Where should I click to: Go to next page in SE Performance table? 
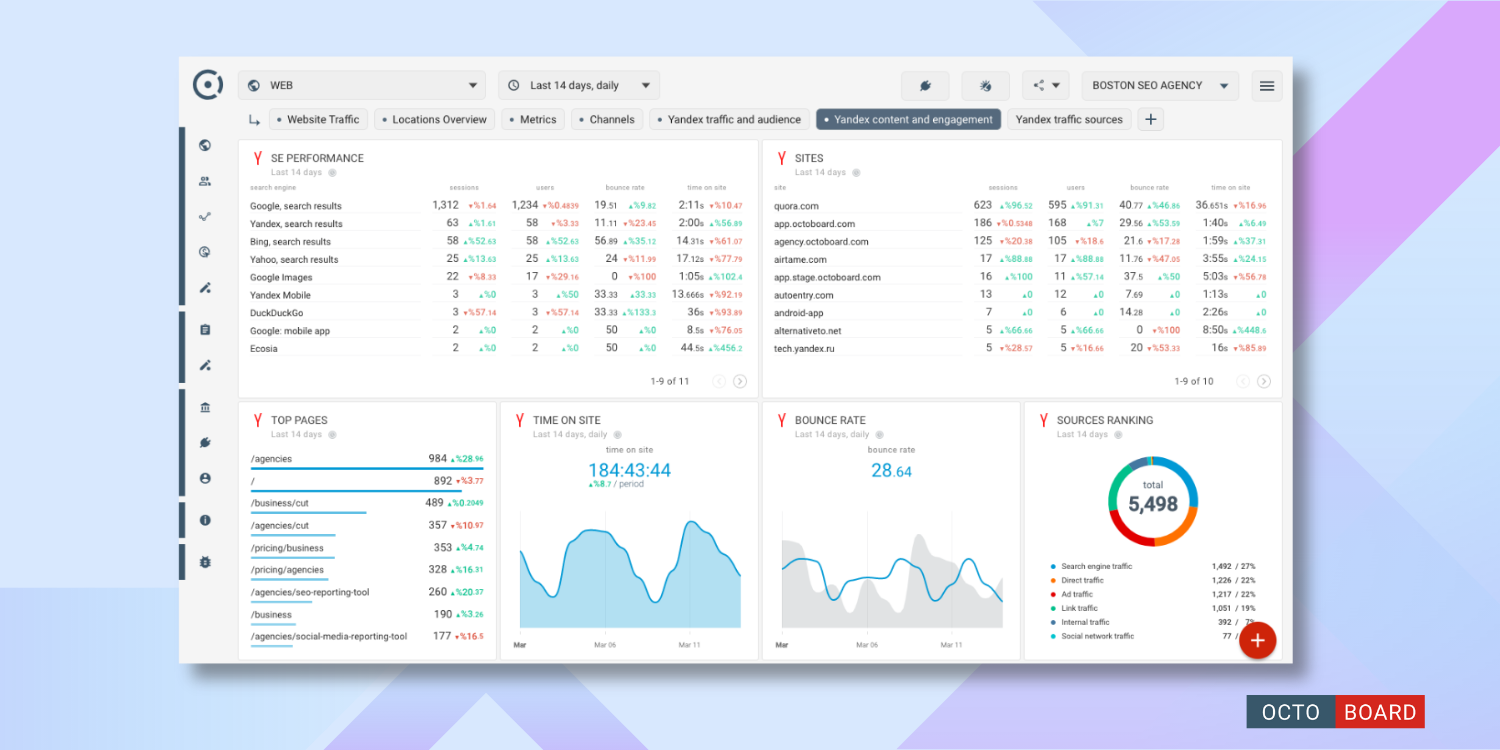tap(740, 381)
